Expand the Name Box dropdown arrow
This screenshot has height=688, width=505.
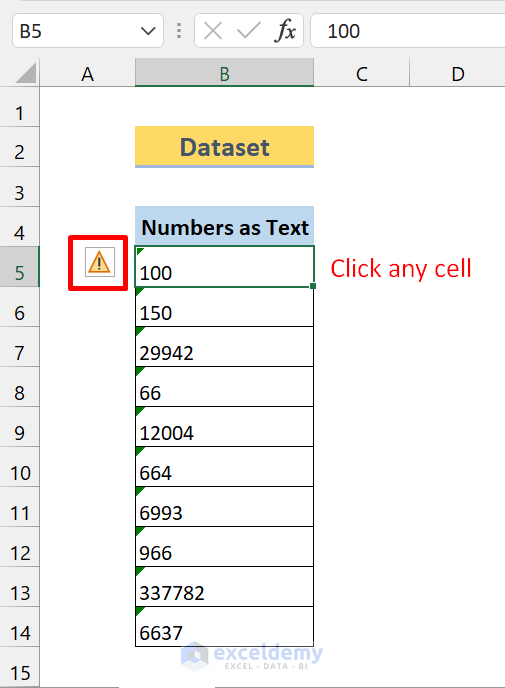coord(148,31)
